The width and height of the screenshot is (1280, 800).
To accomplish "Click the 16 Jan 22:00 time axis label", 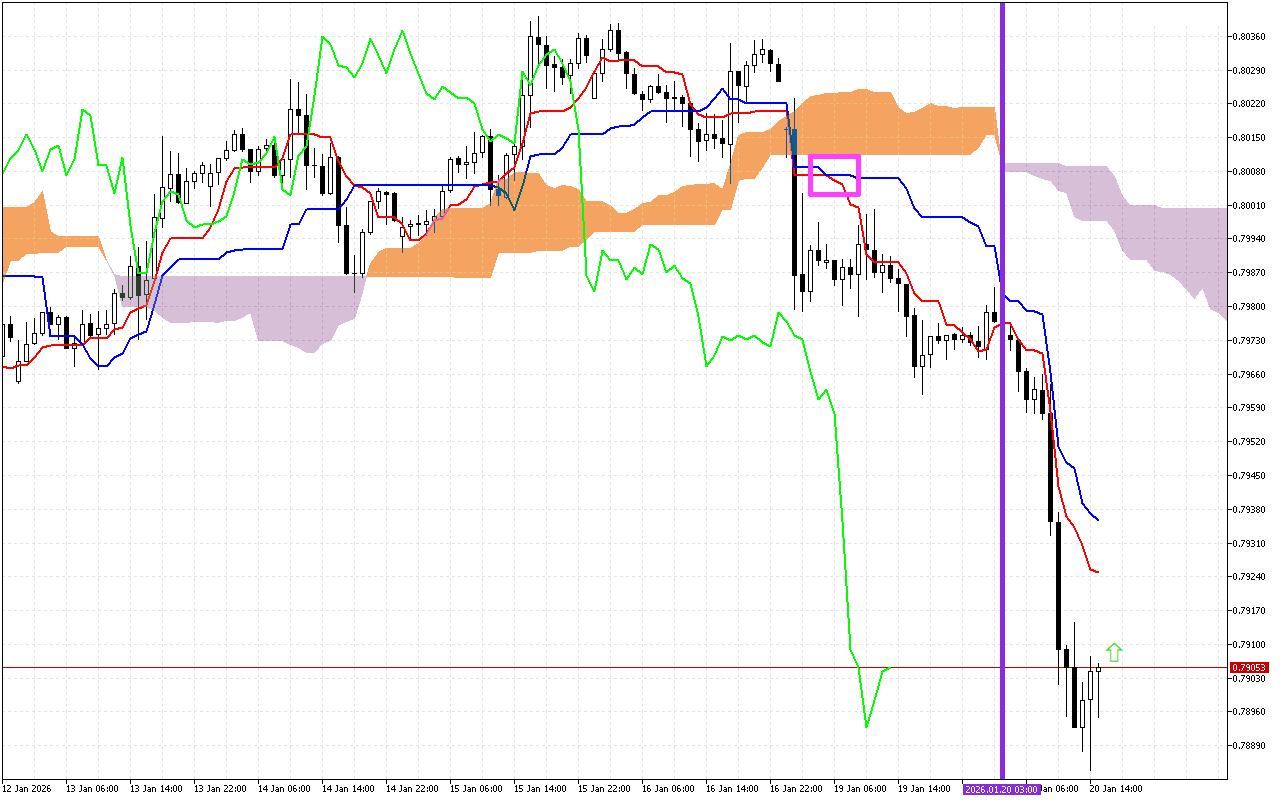I will (797, 789).
